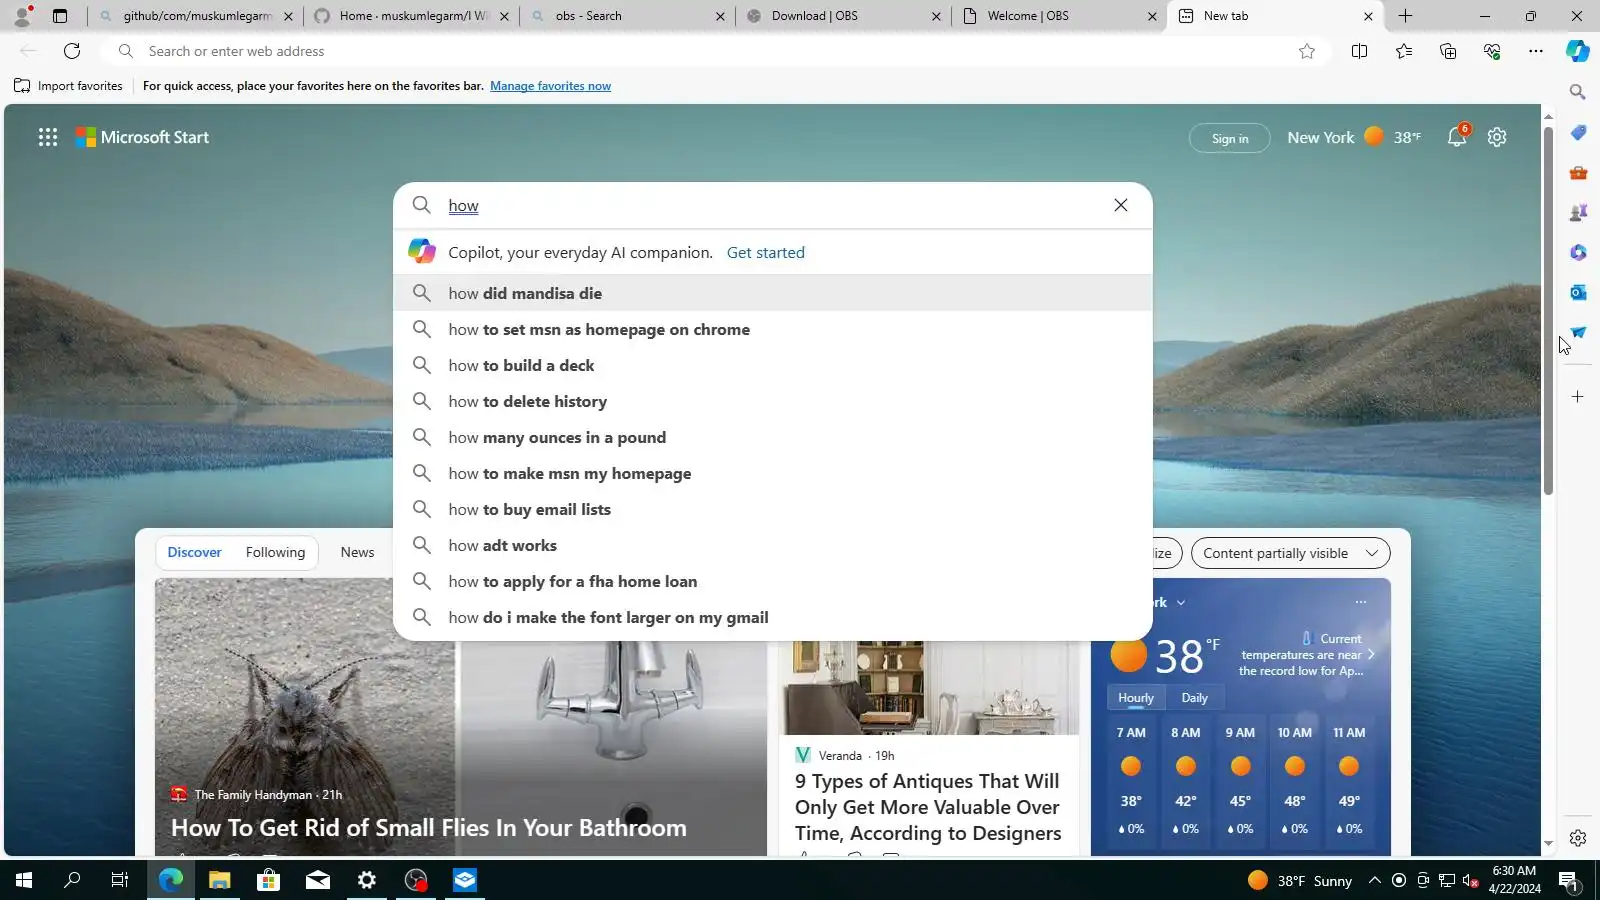Open the tab actions menu icon
Viewport: 1600px width, 900px height.
point(60,16)
